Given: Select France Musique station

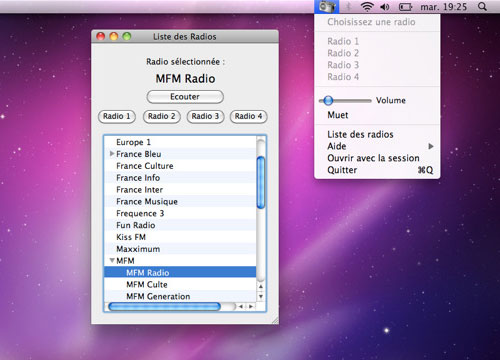Looking at the screenshot, I should tap(180, 201).
